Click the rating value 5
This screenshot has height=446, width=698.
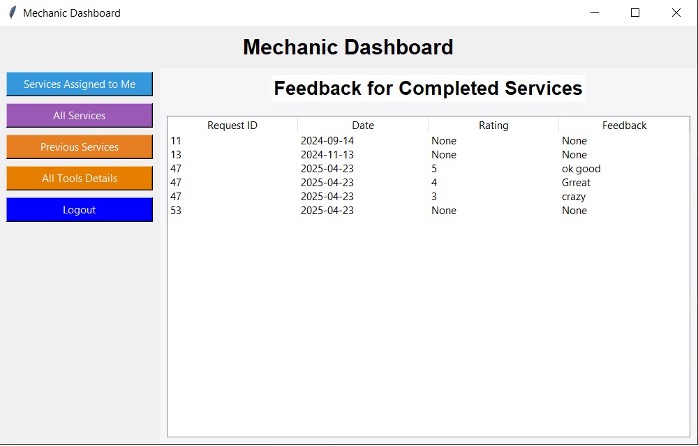coord(434,169)
